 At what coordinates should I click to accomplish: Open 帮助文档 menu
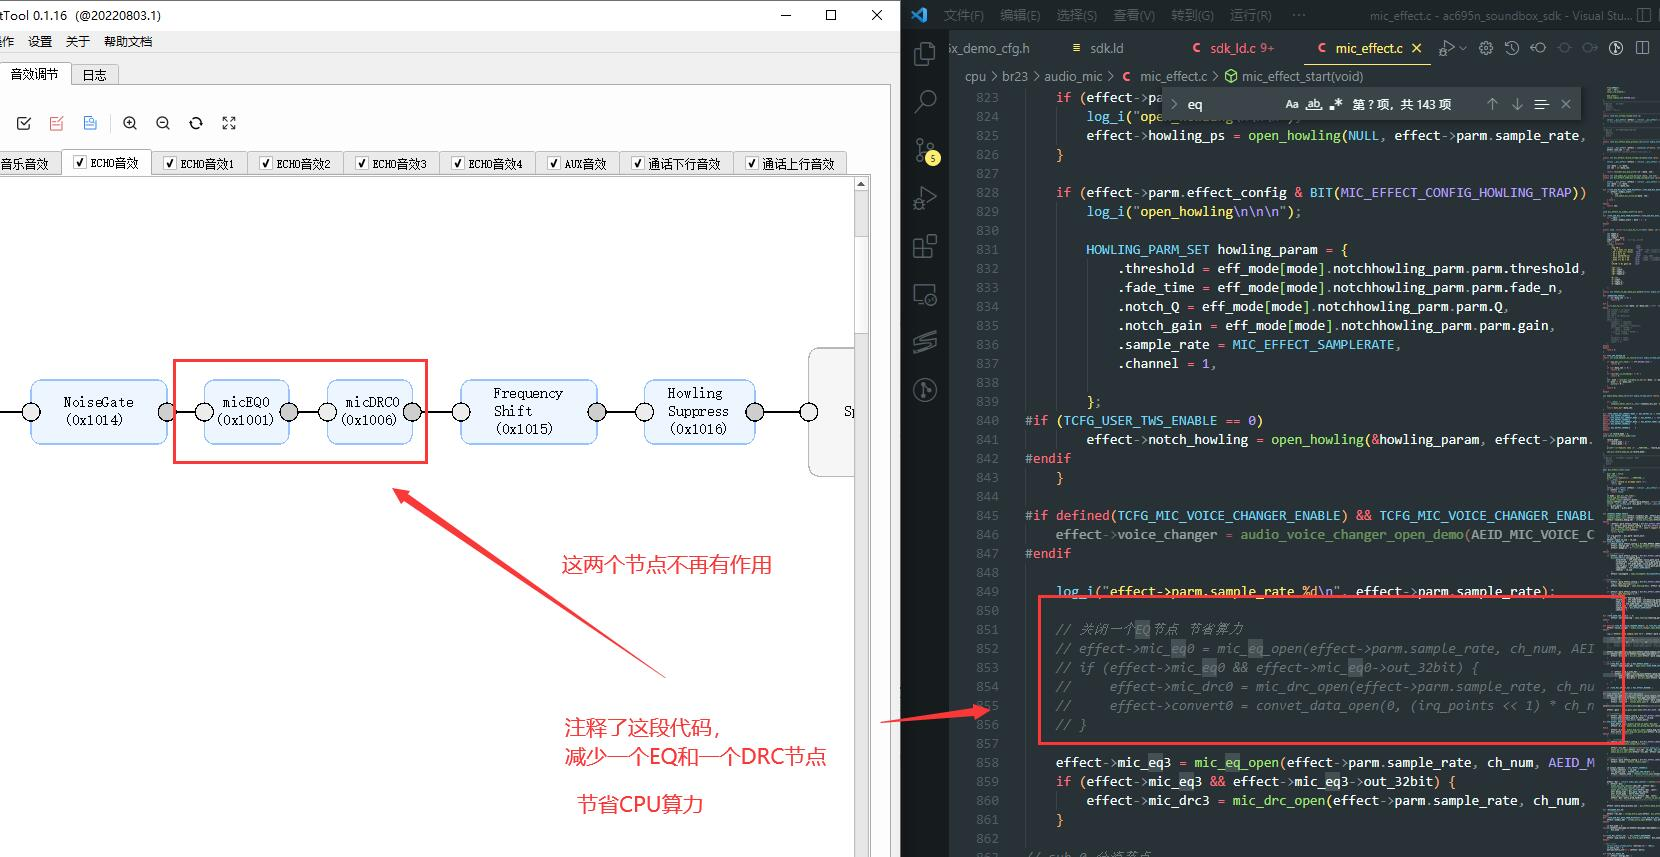point(128,41)
